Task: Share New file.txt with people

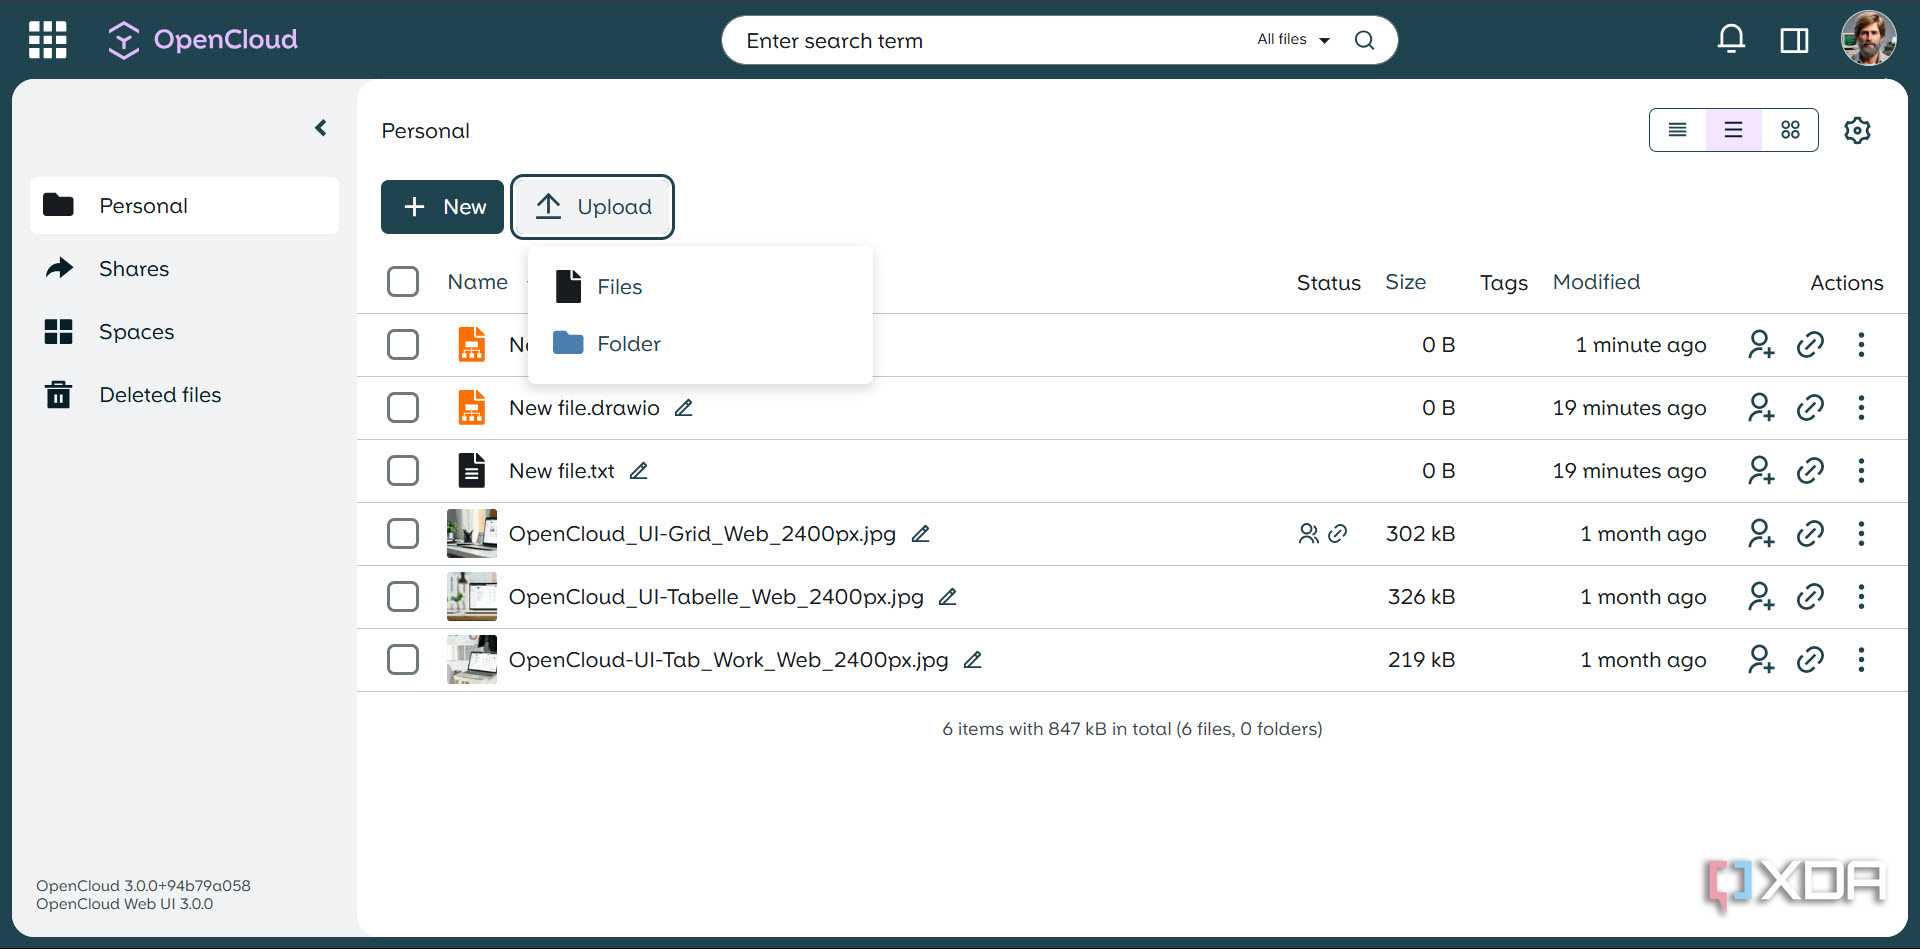Action: tap(1761, 471)
